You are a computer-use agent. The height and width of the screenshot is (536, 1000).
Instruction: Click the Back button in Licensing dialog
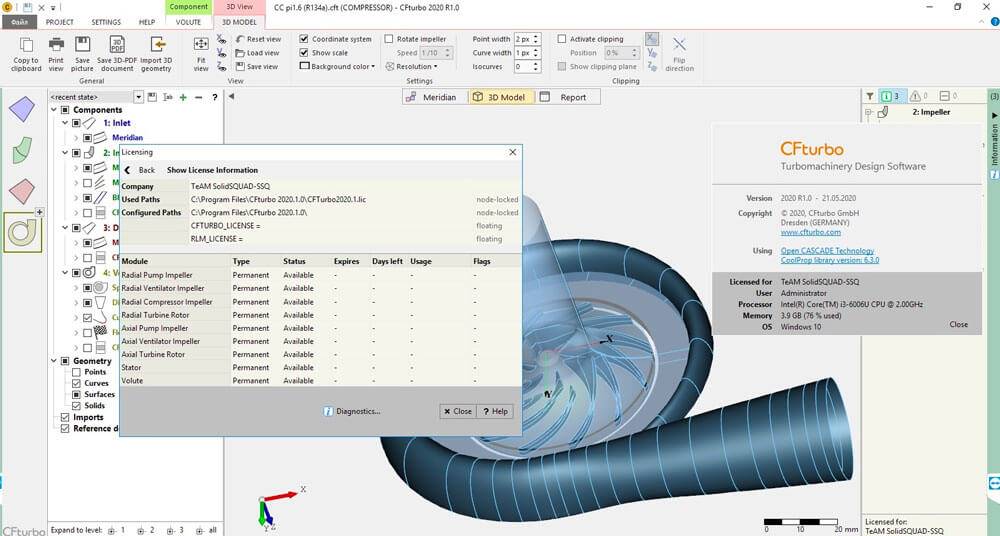click(139, 170)
